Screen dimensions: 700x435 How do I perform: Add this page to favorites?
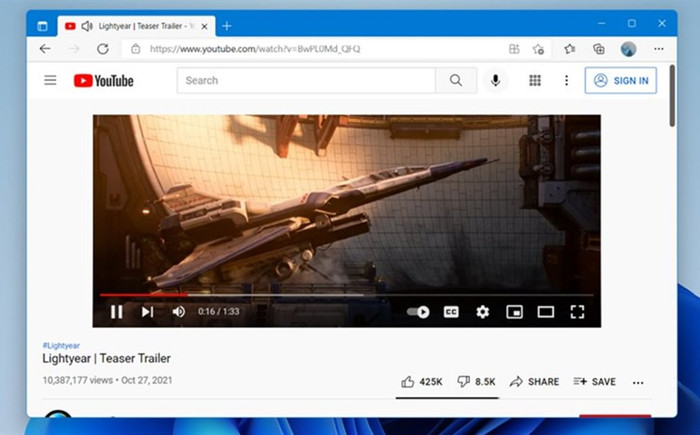coord(538,49)
